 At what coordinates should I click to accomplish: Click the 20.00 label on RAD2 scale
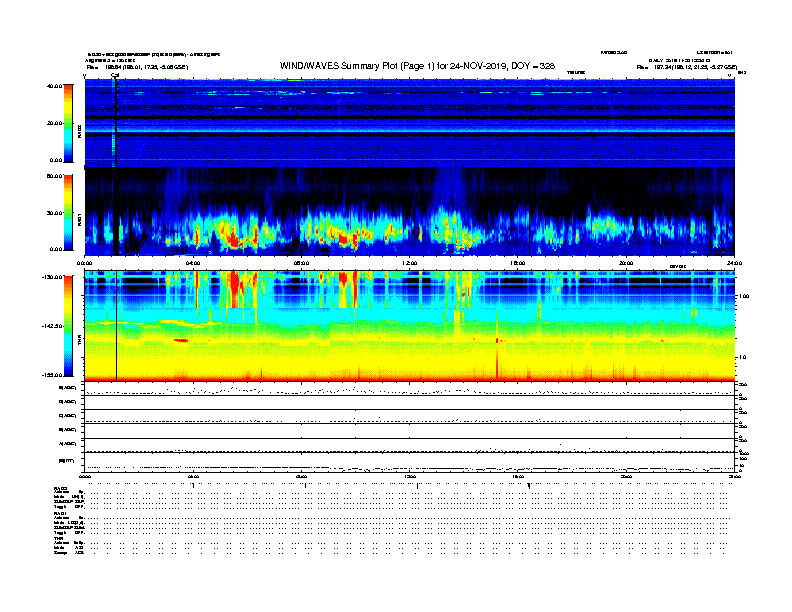tap(55, 123)
